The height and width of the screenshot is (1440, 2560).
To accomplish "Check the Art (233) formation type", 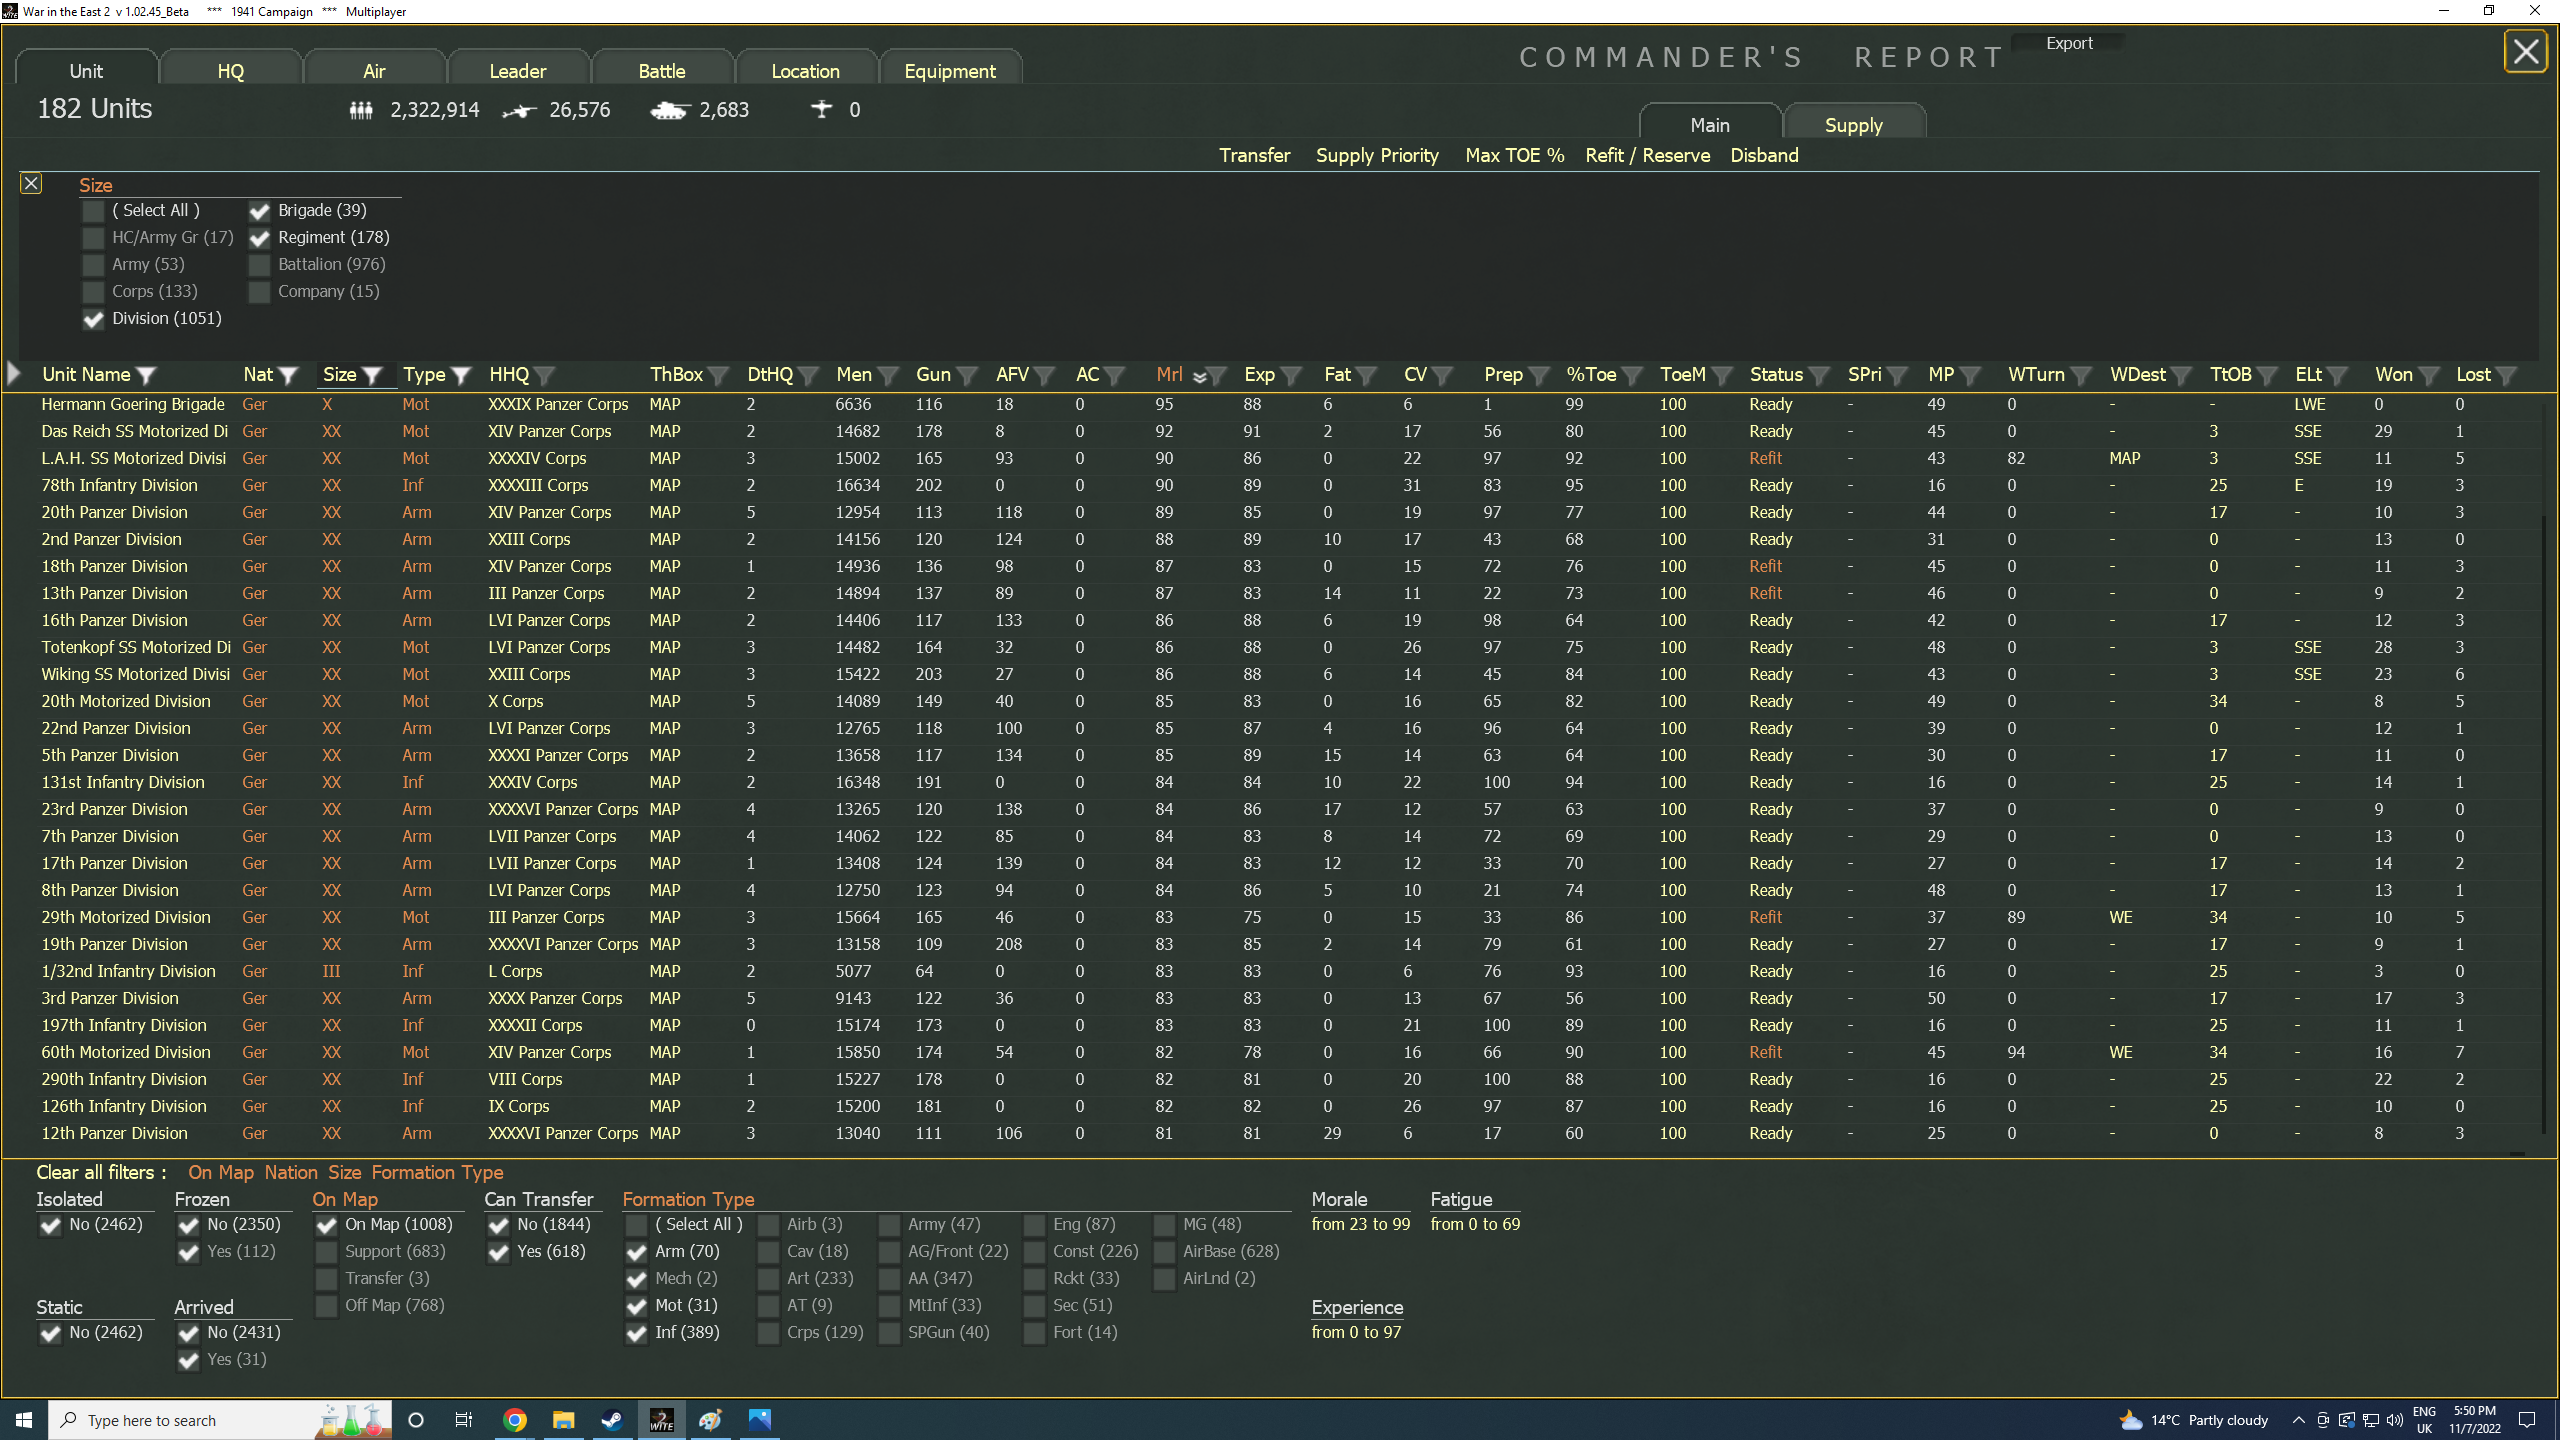I will pos(769,1279).
